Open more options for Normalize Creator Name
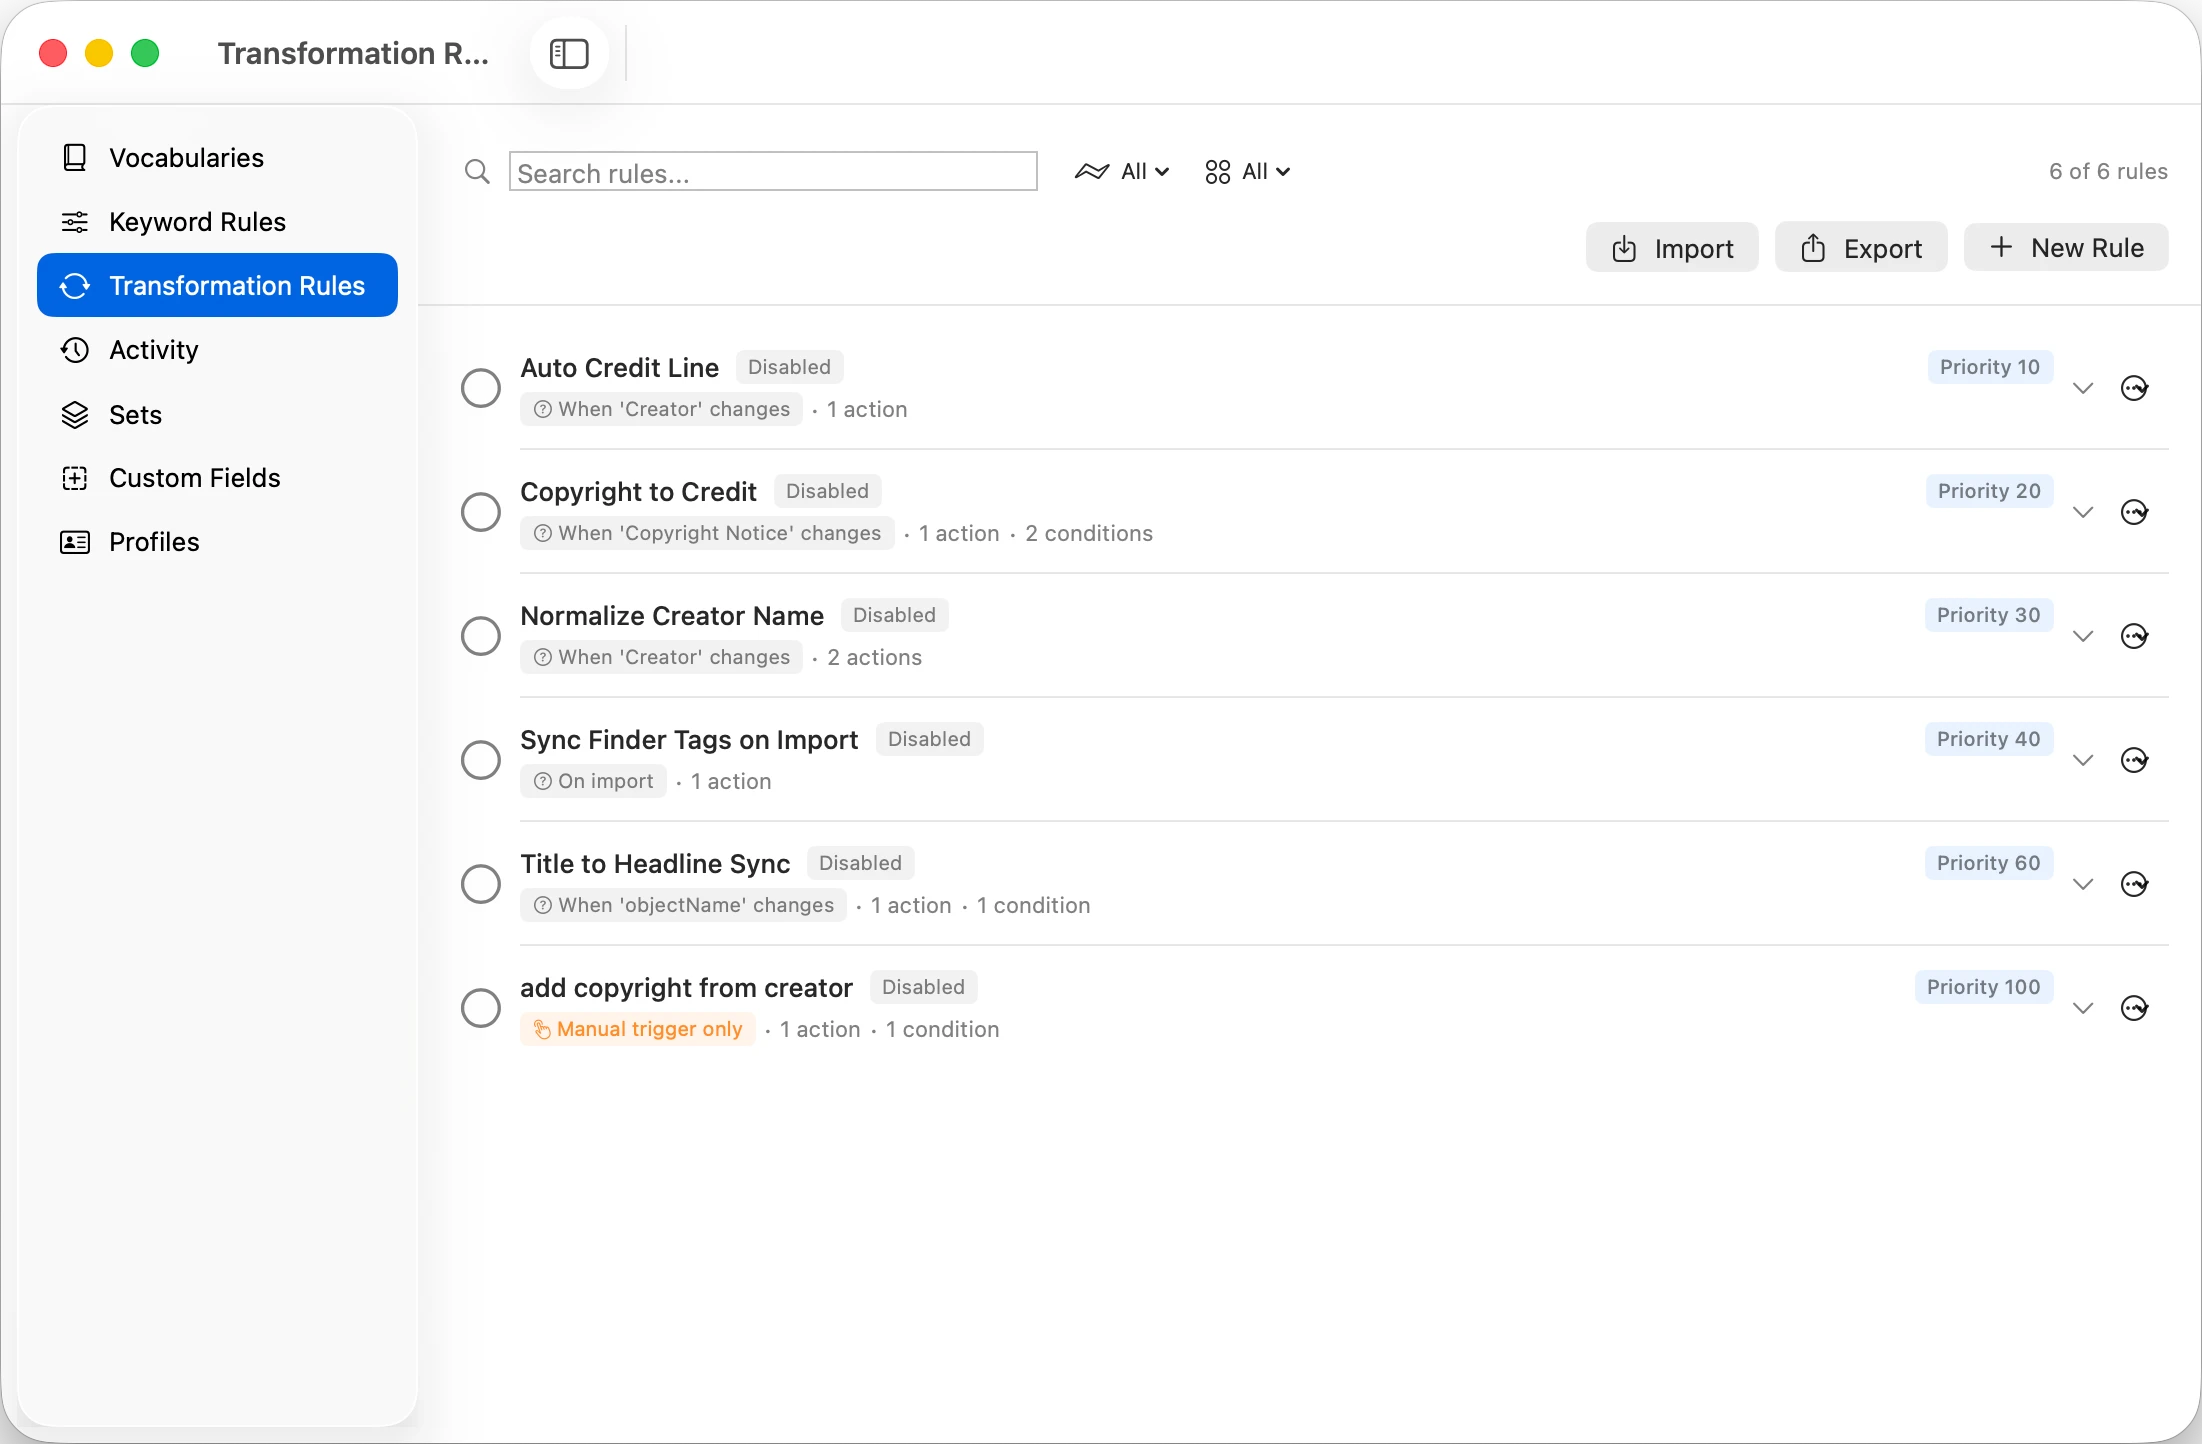 point(2135,636)
